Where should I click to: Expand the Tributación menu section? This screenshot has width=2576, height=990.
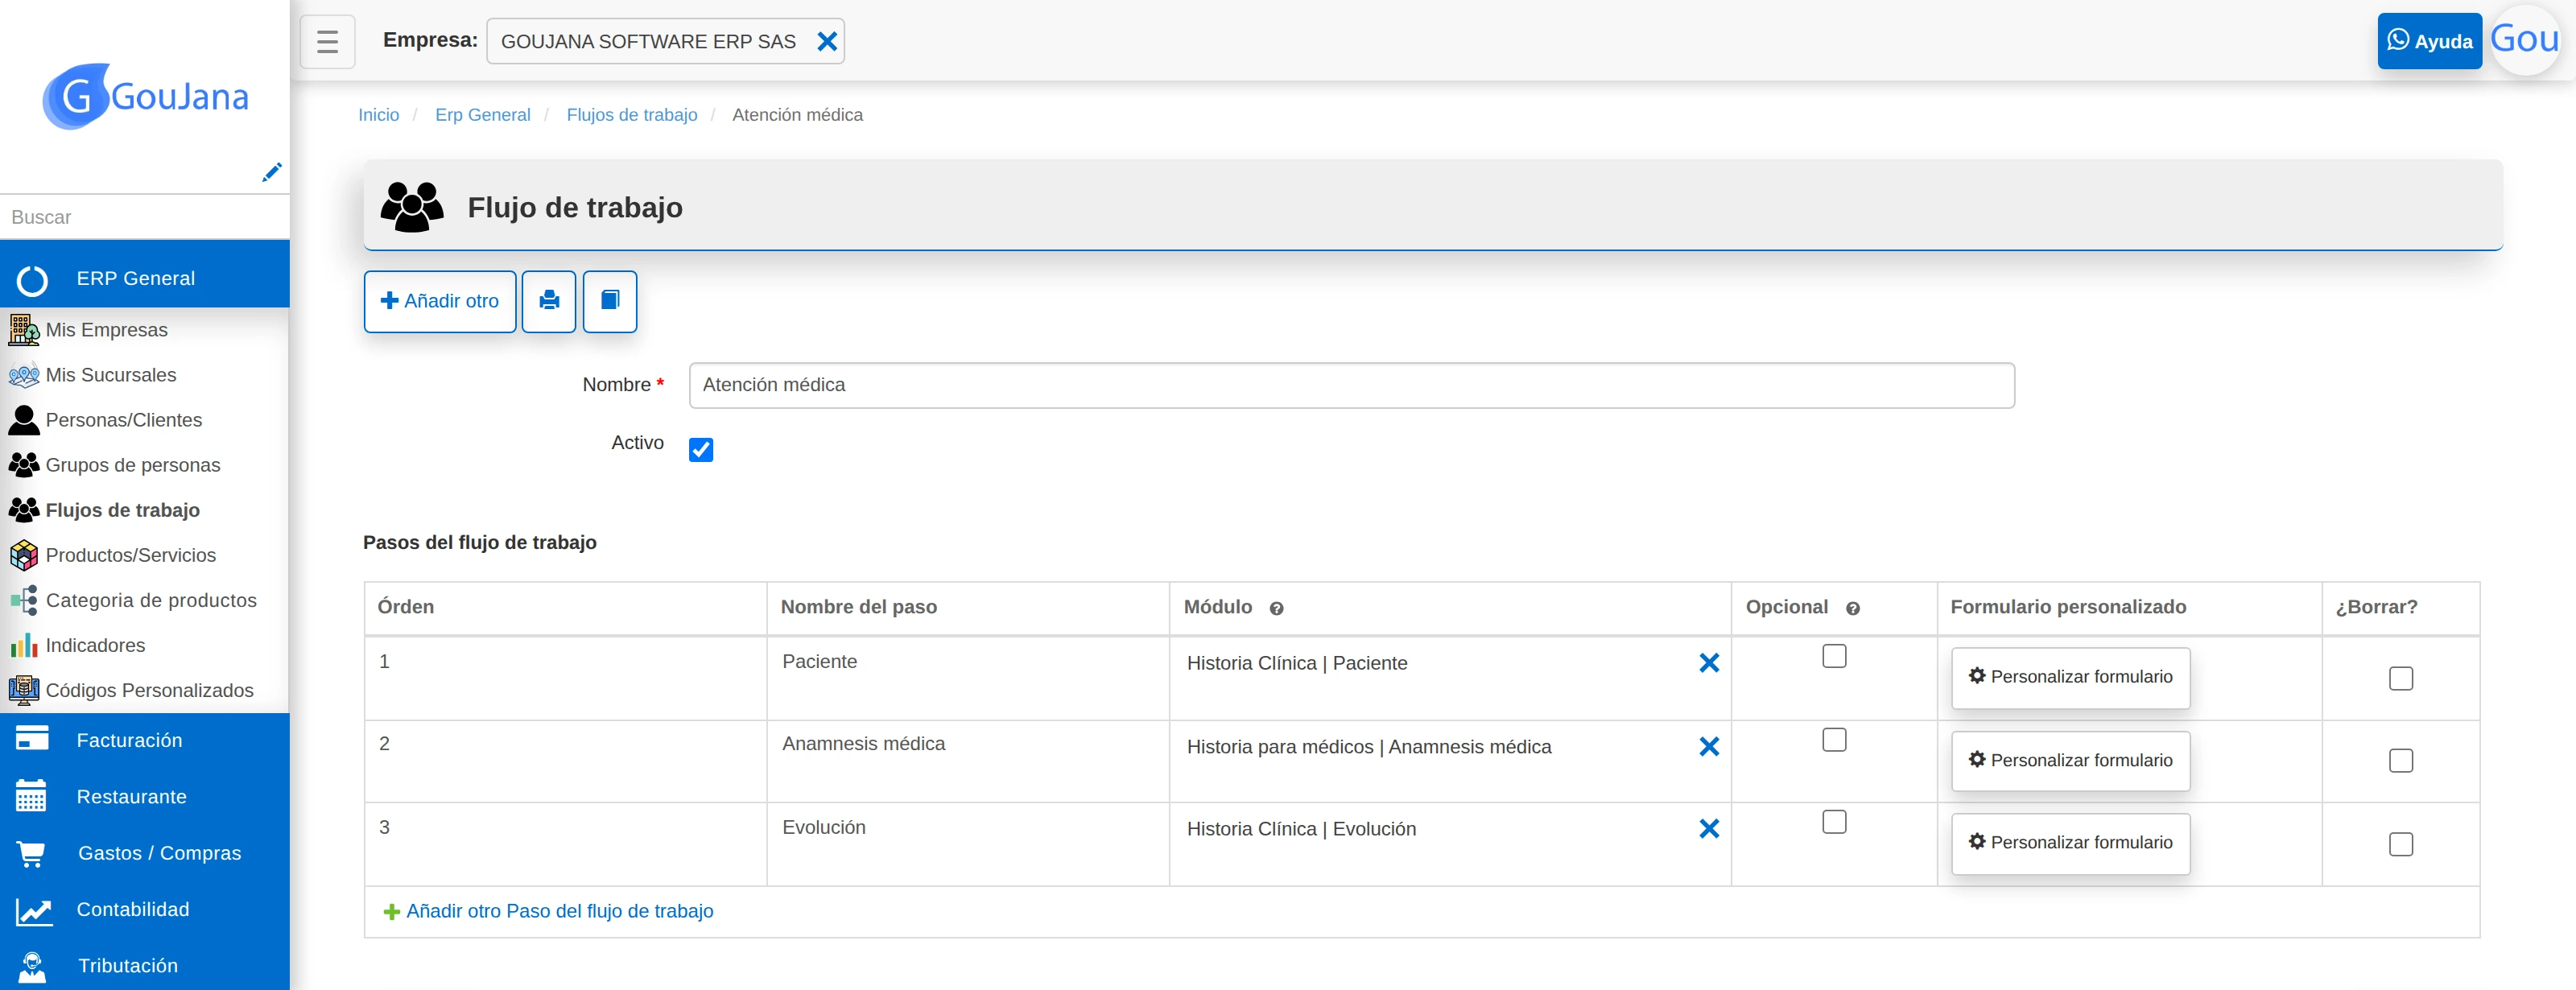[145, 965]
